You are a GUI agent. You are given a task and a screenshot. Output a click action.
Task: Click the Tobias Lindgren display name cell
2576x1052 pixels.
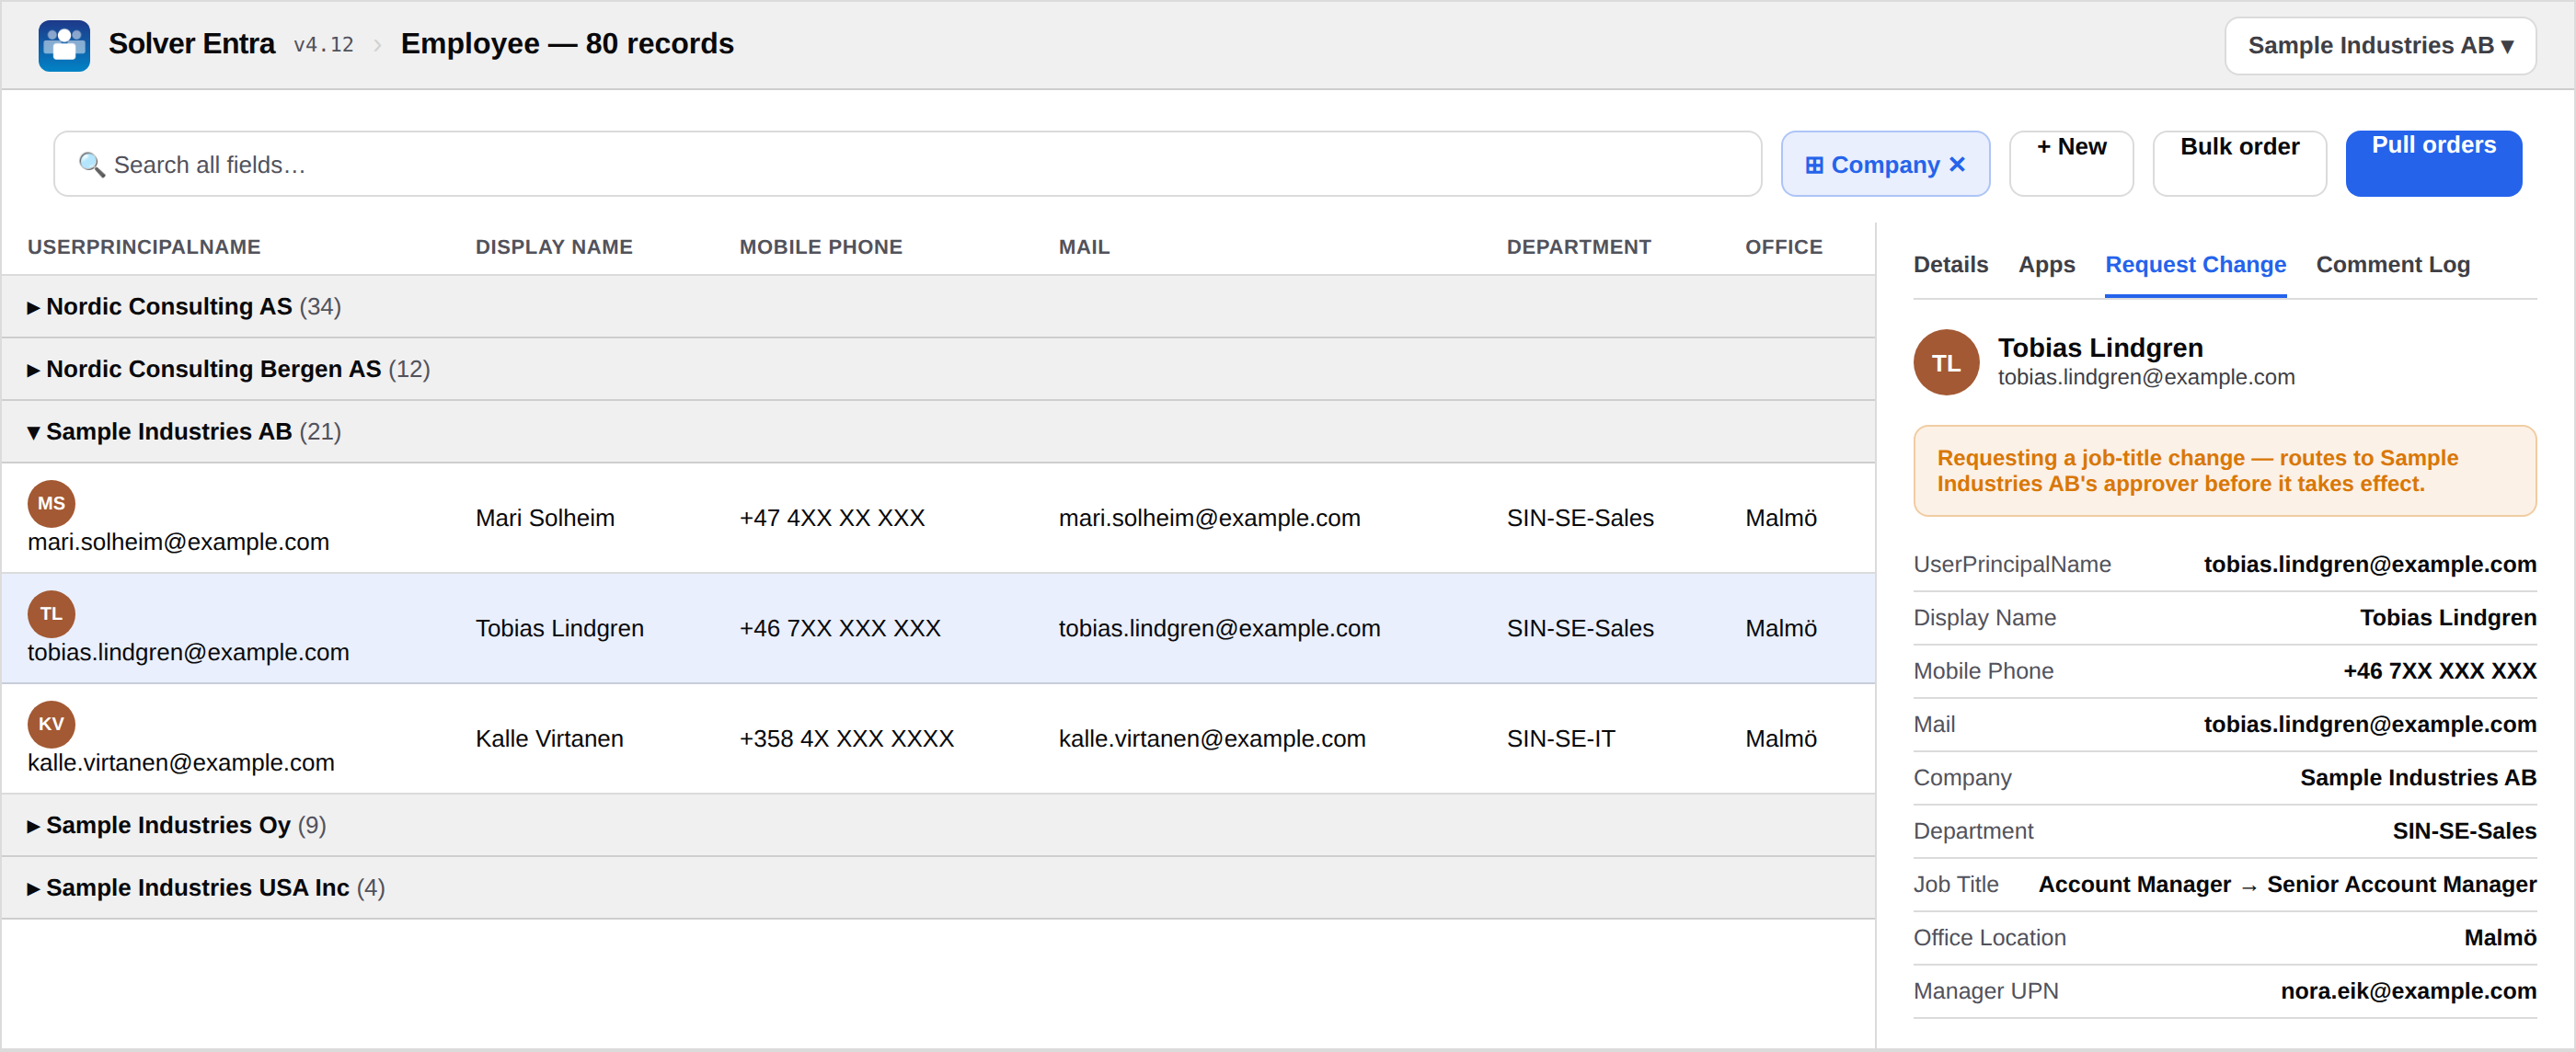559,628
